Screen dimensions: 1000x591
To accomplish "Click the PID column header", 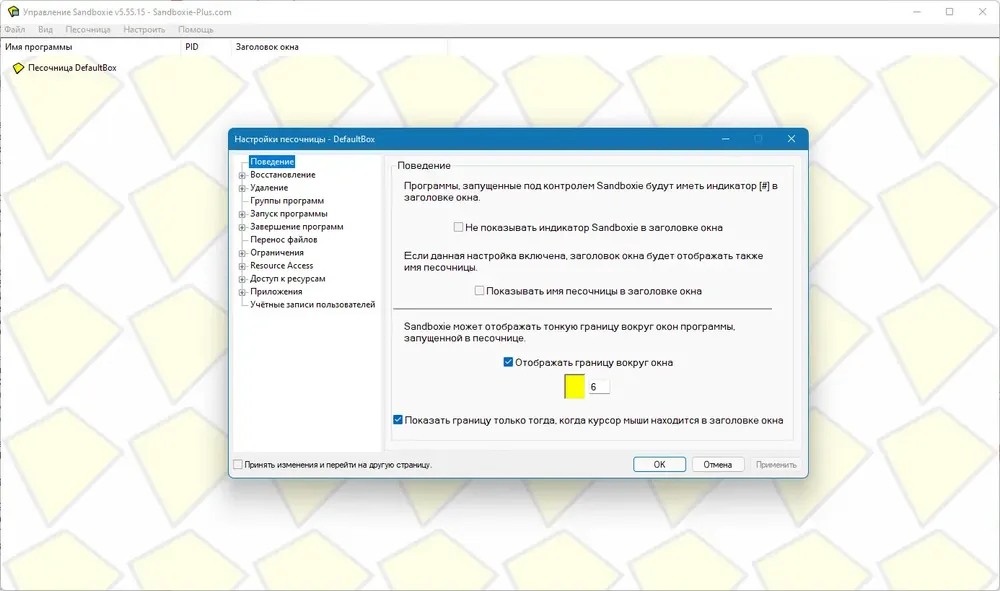I will (x=205, y=47).
